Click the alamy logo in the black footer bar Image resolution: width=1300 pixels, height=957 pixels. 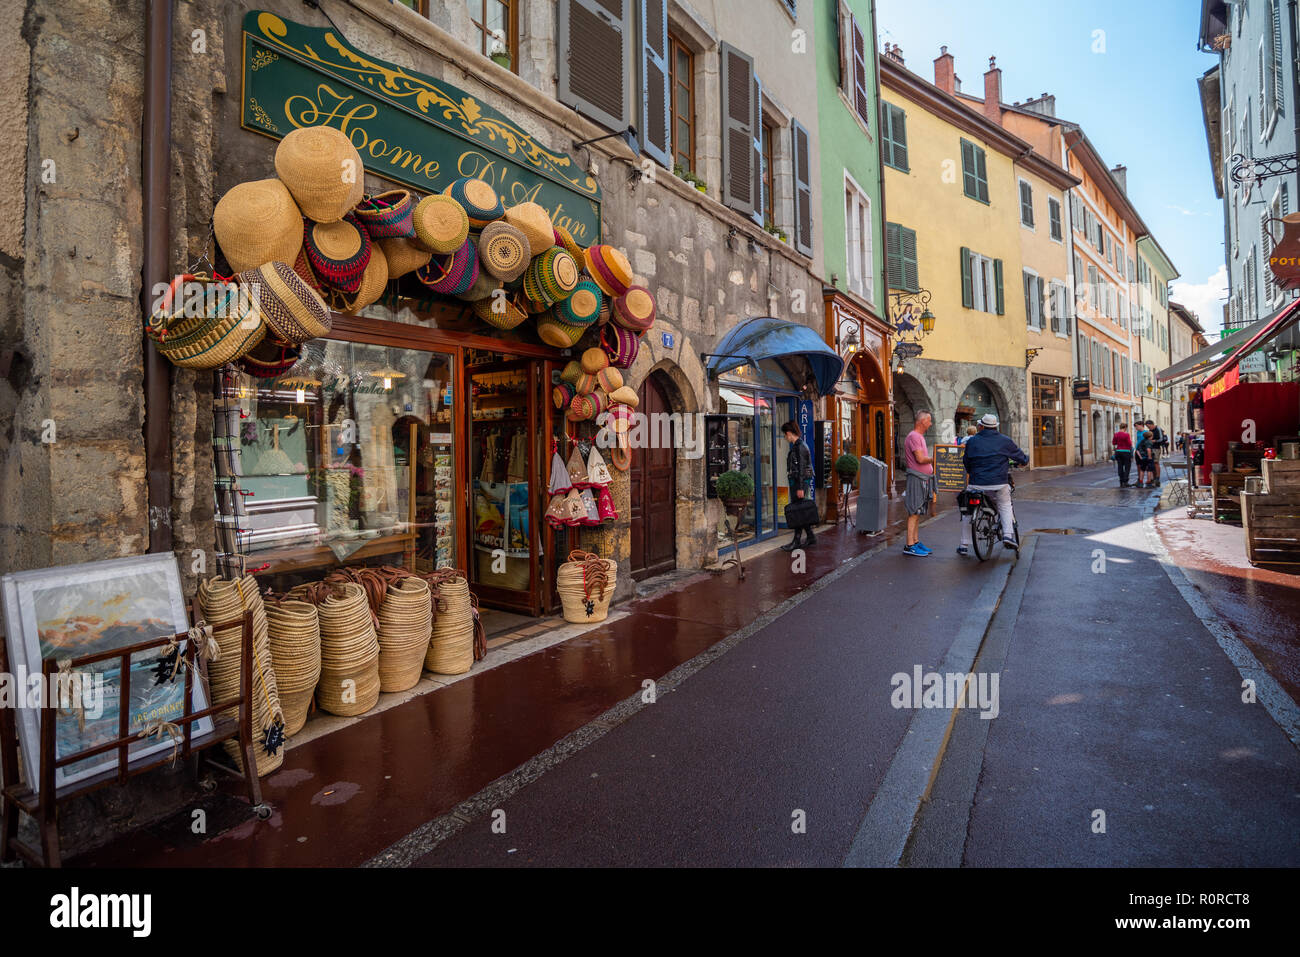click(x=100, y=911)
